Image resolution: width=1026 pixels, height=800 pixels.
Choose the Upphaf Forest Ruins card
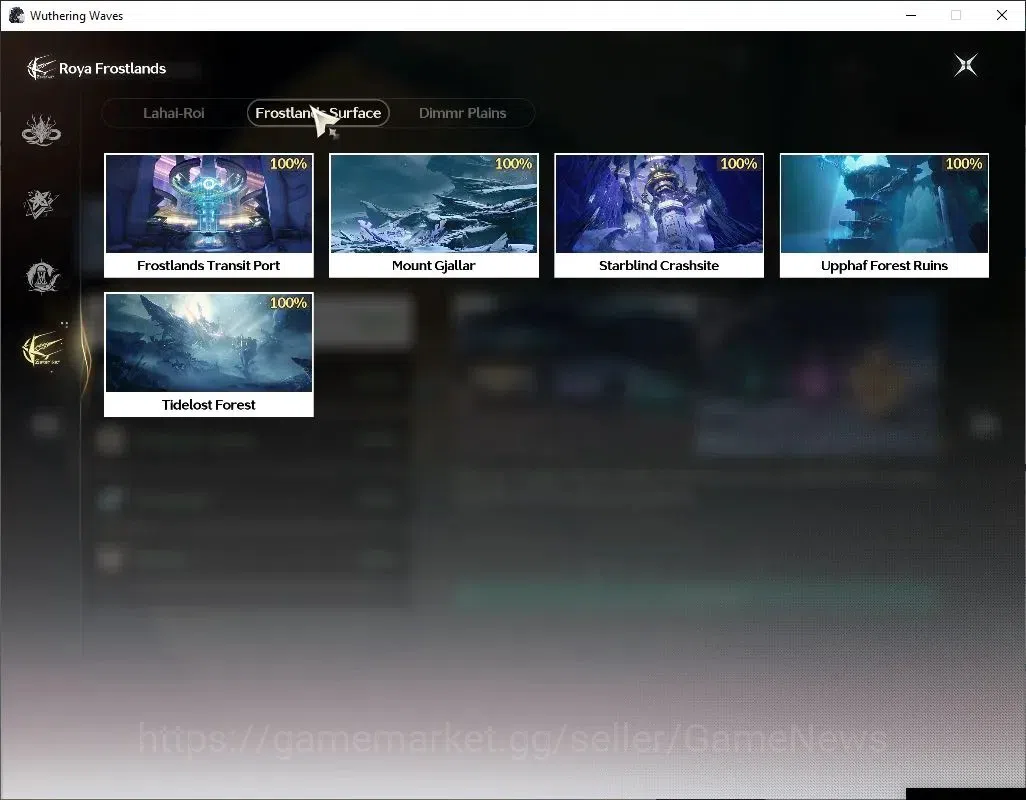[884, 216]
